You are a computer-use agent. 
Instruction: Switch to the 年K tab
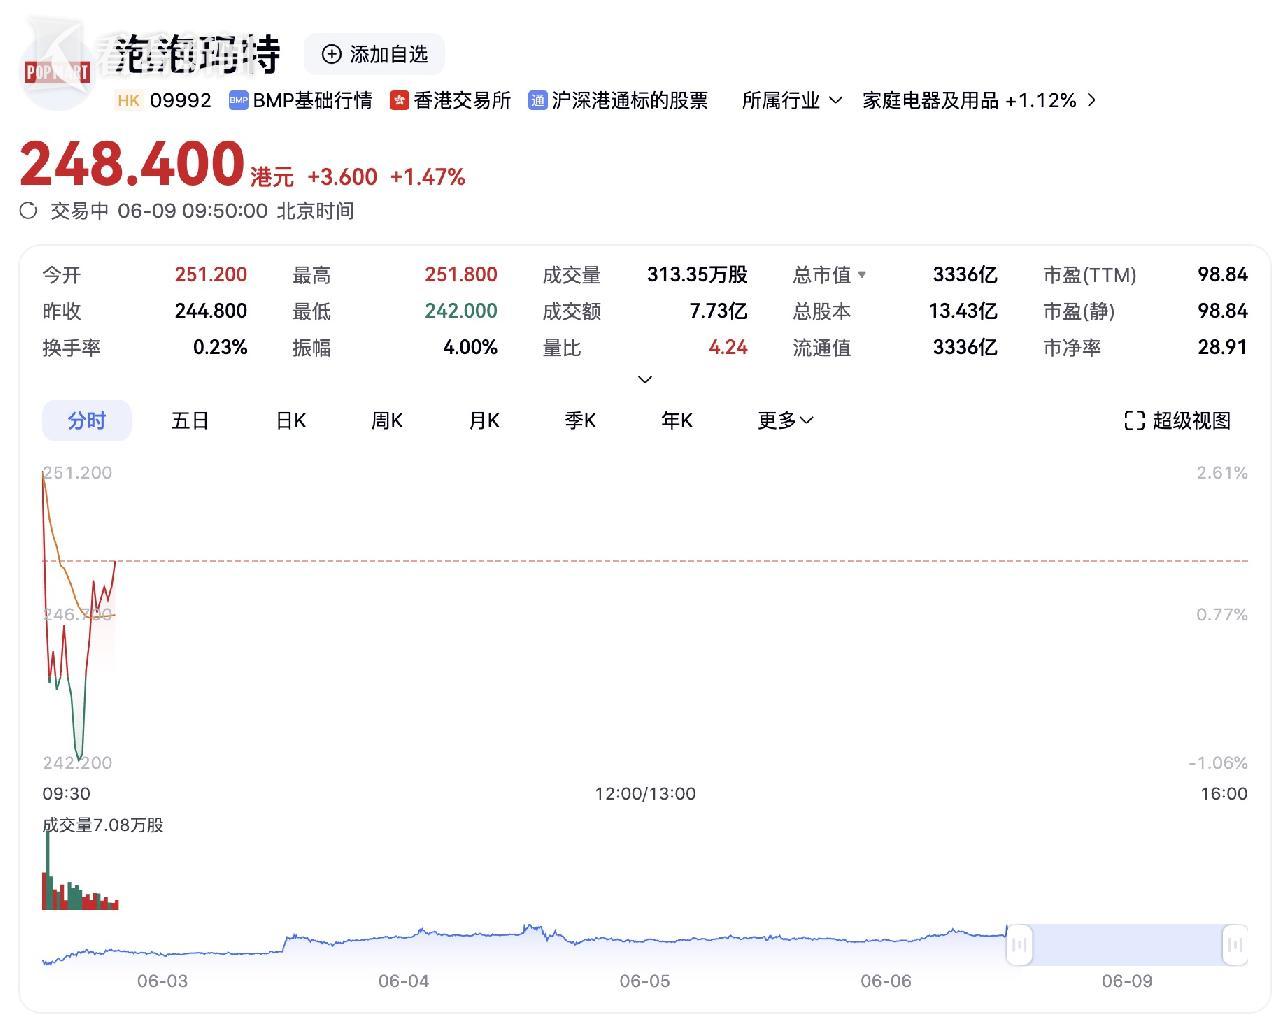pos(677,420)
